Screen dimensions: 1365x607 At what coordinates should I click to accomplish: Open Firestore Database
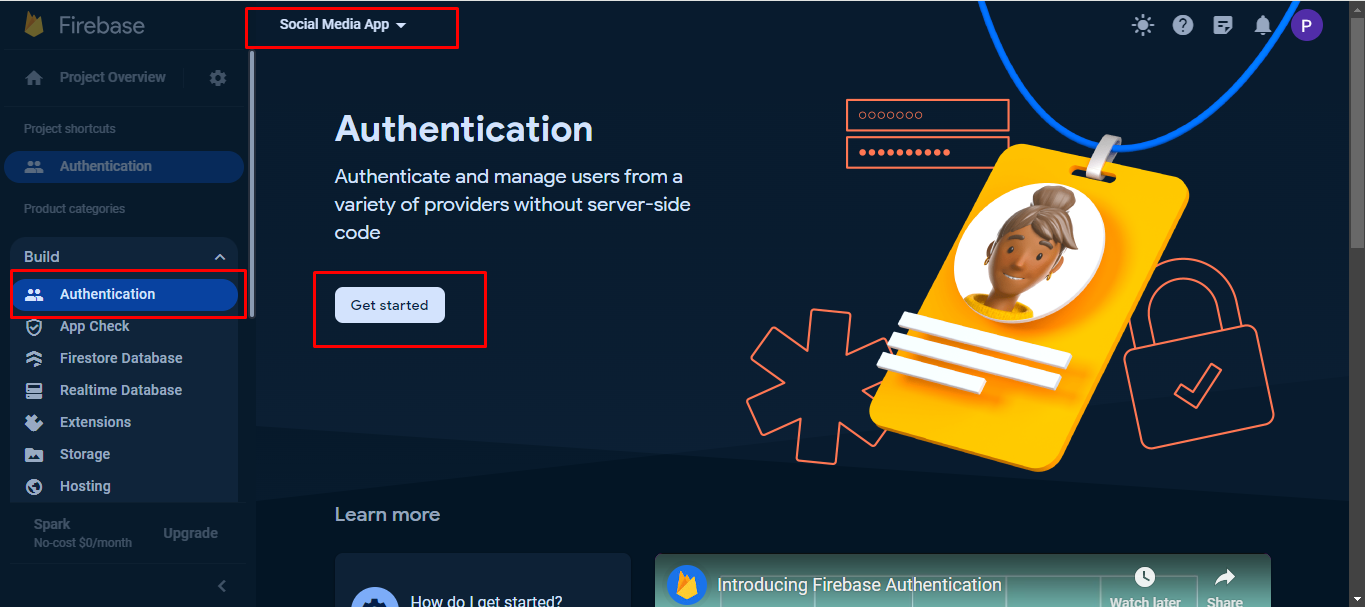[x=120, y=358]
